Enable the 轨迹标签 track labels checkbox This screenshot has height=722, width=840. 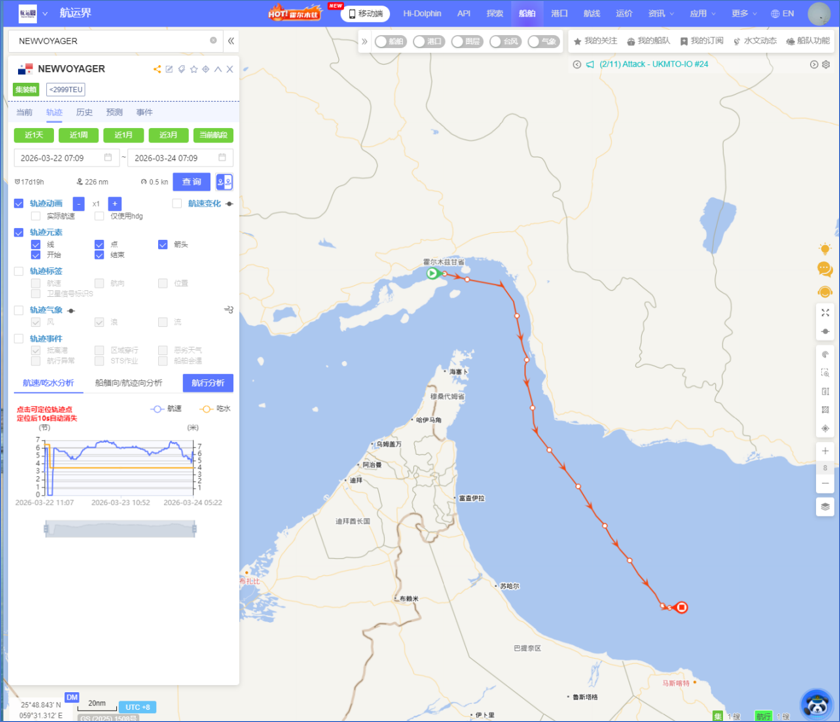[x=19, y=271]
